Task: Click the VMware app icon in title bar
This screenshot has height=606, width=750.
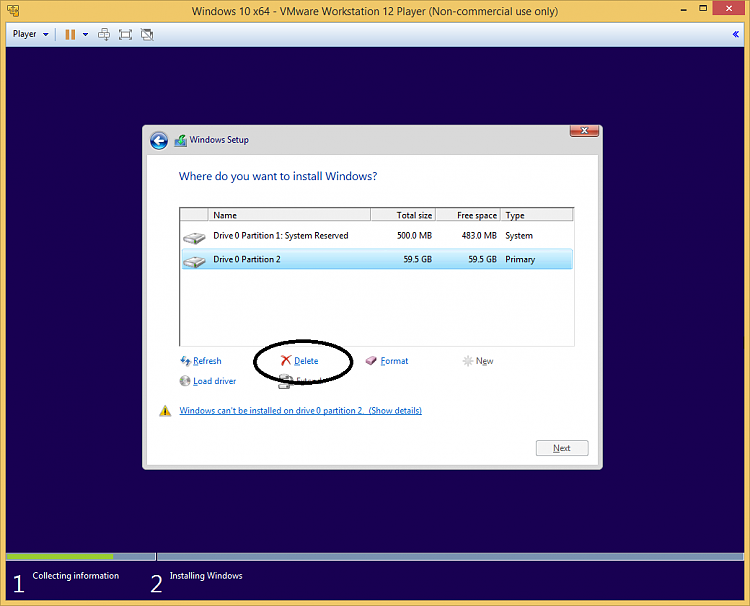Action: (13, 11)
